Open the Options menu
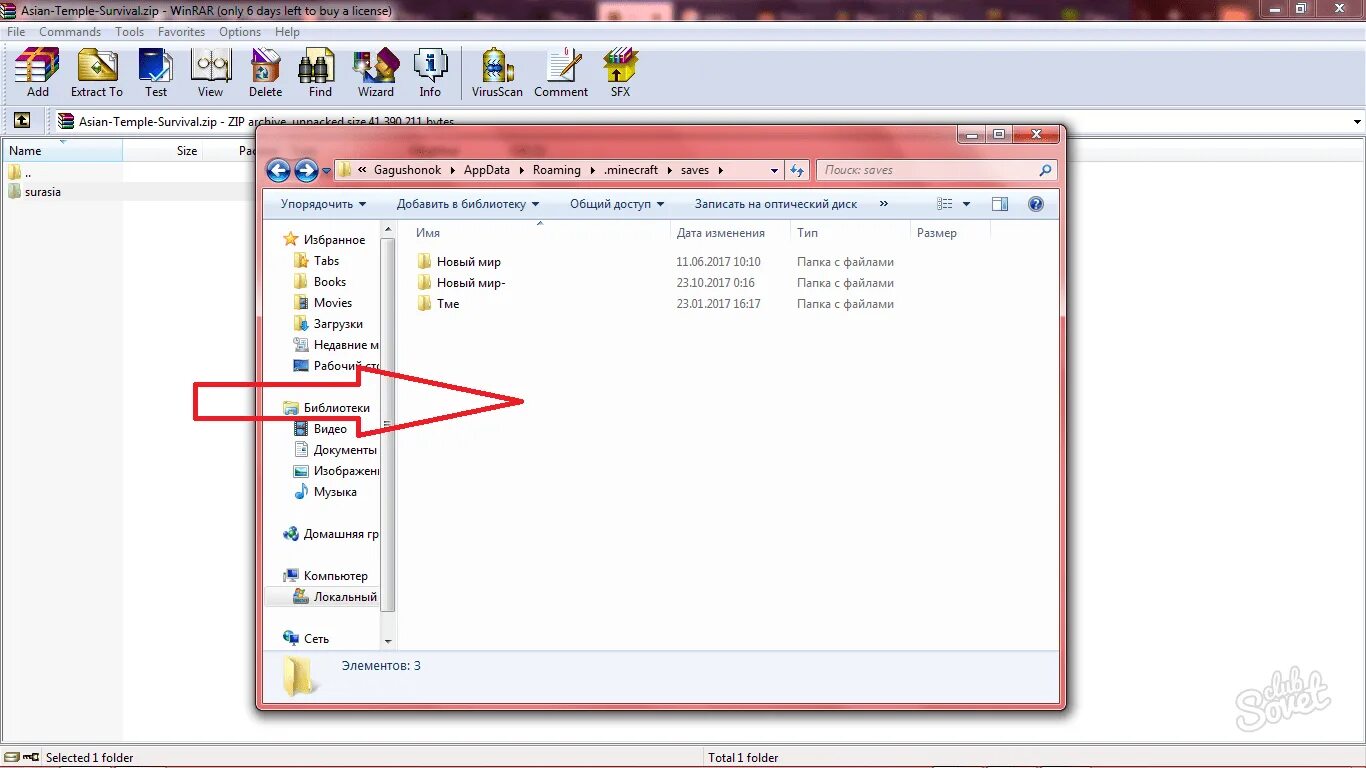The image size is (1366, 768). click(x=240, y=32)
